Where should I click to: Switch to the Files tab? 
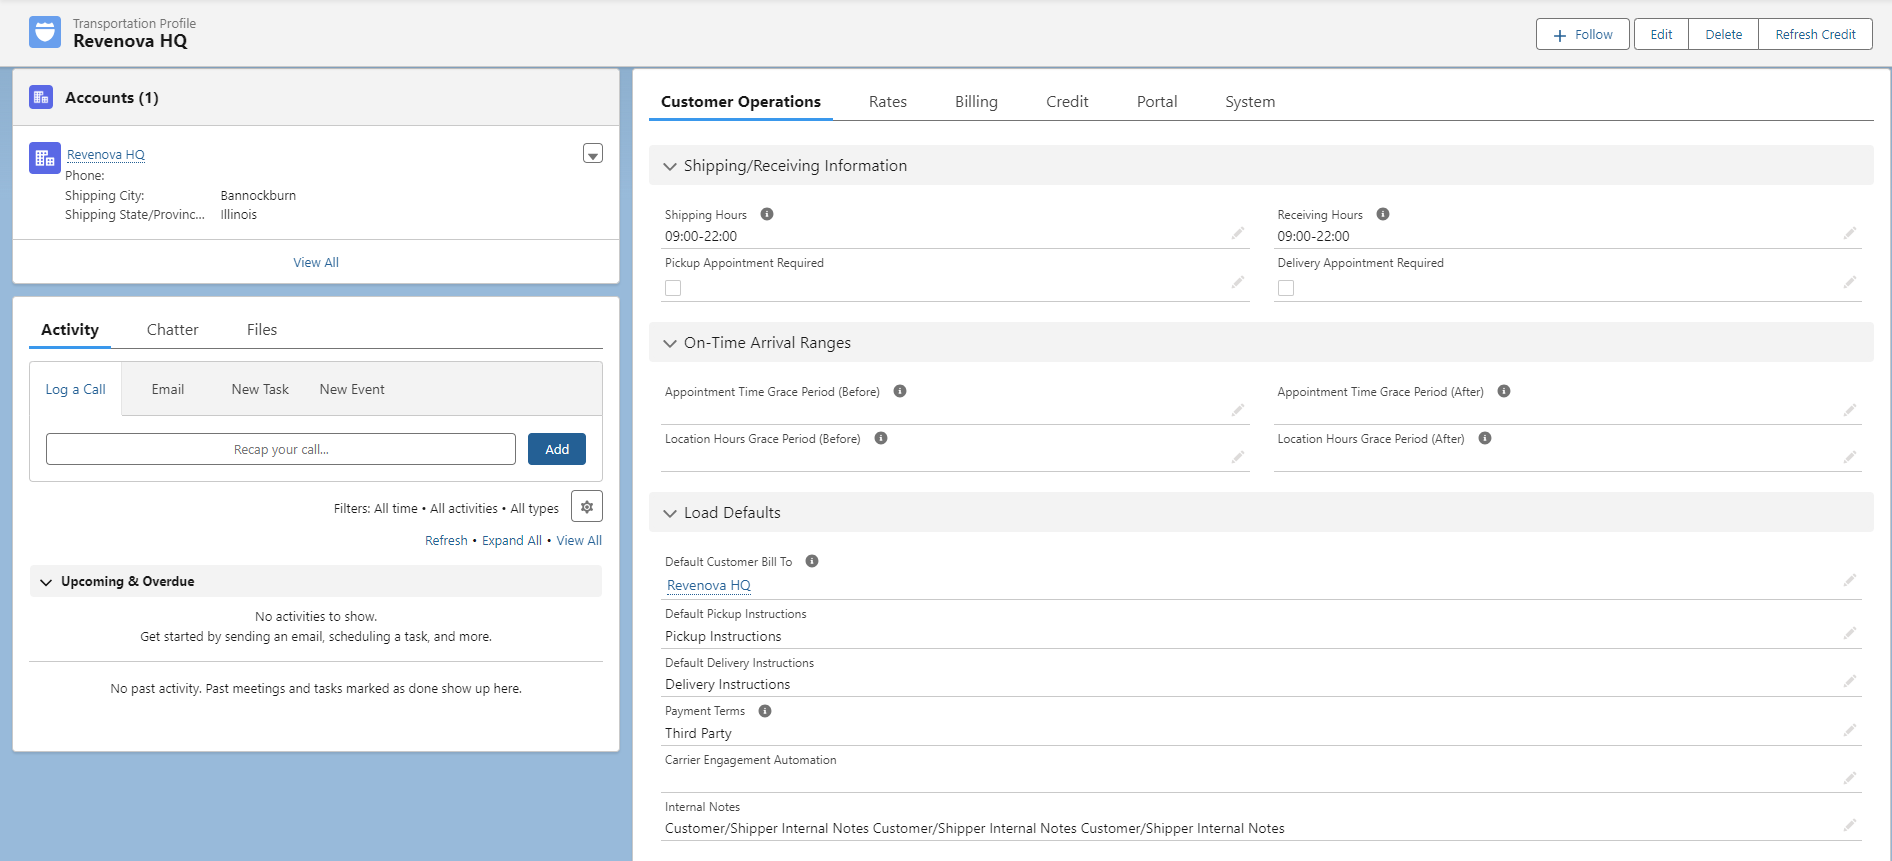[x=262, y=330]
